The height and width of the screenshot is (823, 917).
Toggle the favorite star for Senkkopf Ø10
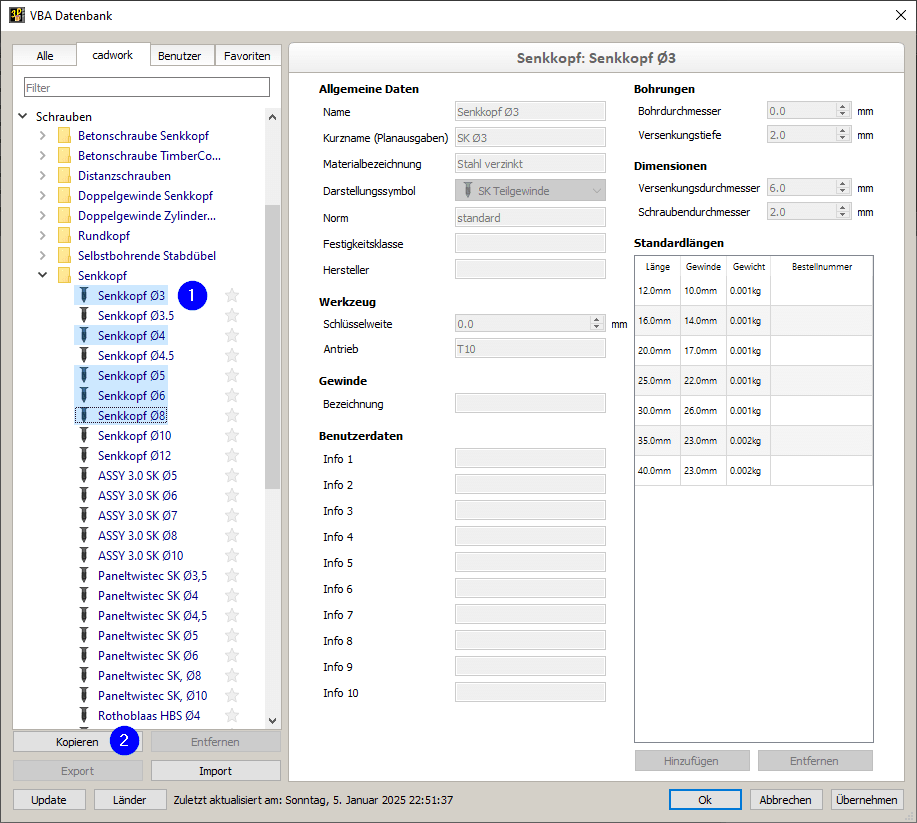pos(232,435)
